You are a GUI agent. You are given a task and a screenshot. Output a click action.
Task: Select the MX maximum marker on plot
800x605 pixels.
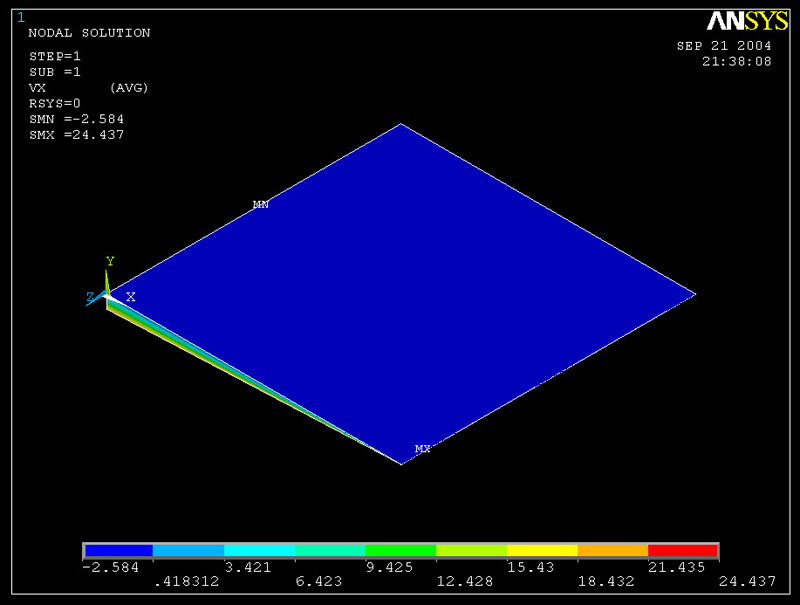tap(423, 449)
